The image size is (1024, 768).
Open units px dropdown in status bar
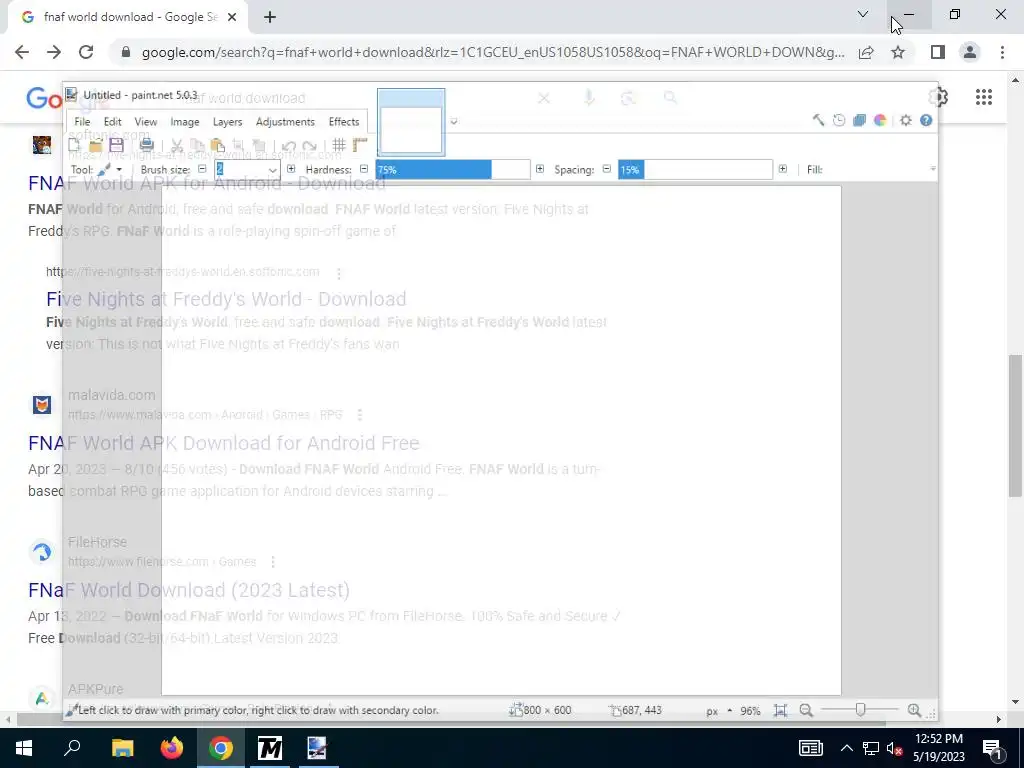(x=718, y=711)
